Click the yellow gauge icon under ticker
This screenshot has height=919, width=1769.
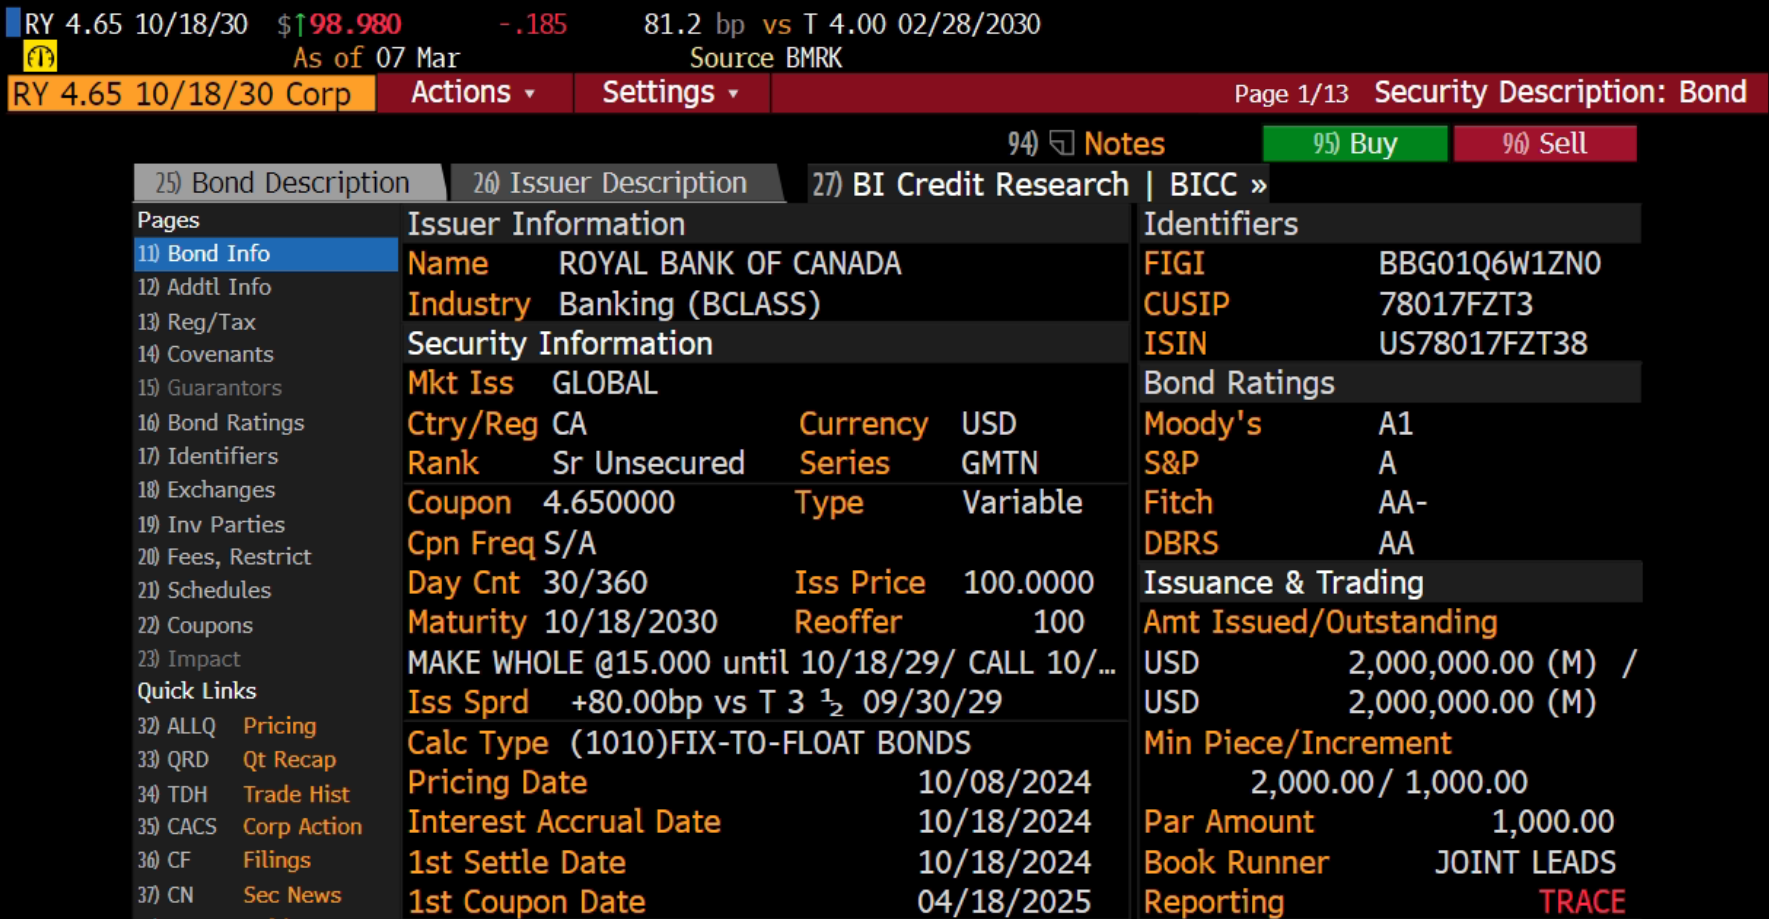point(40,57)
